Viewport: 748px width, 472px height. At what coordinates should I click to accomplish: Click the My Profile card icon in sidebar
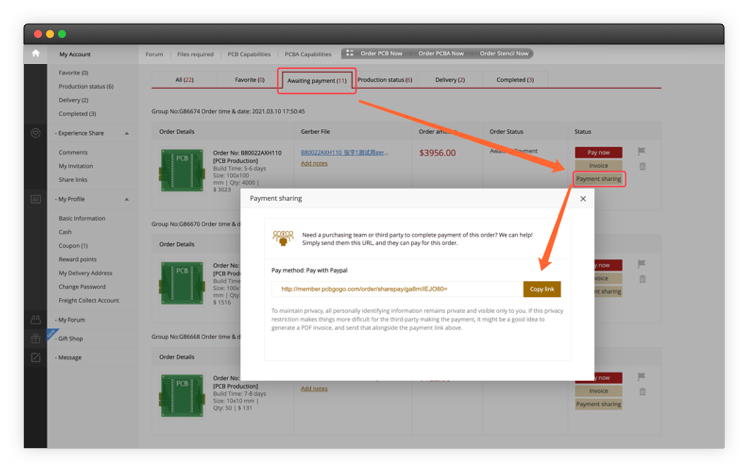click(35, 199)
